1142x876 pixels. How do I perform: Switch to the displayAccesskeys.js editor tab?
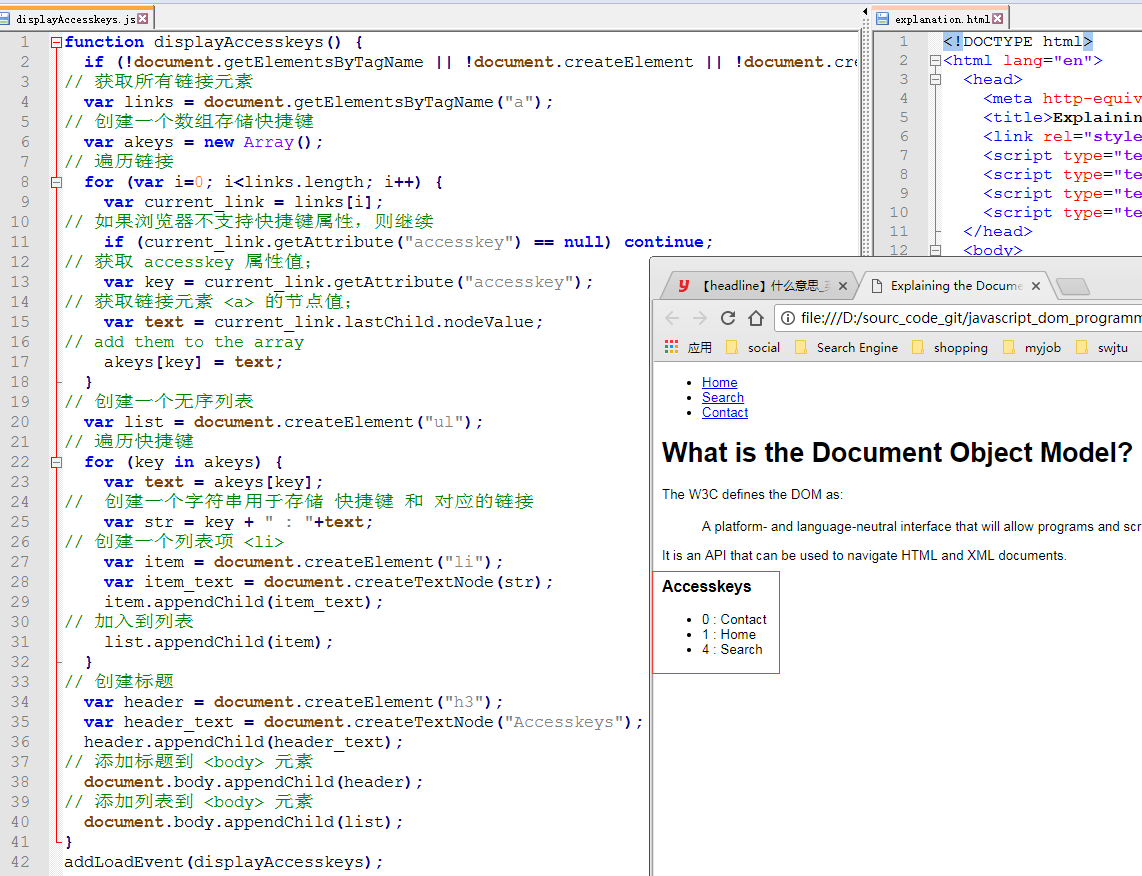pos(75,19)
